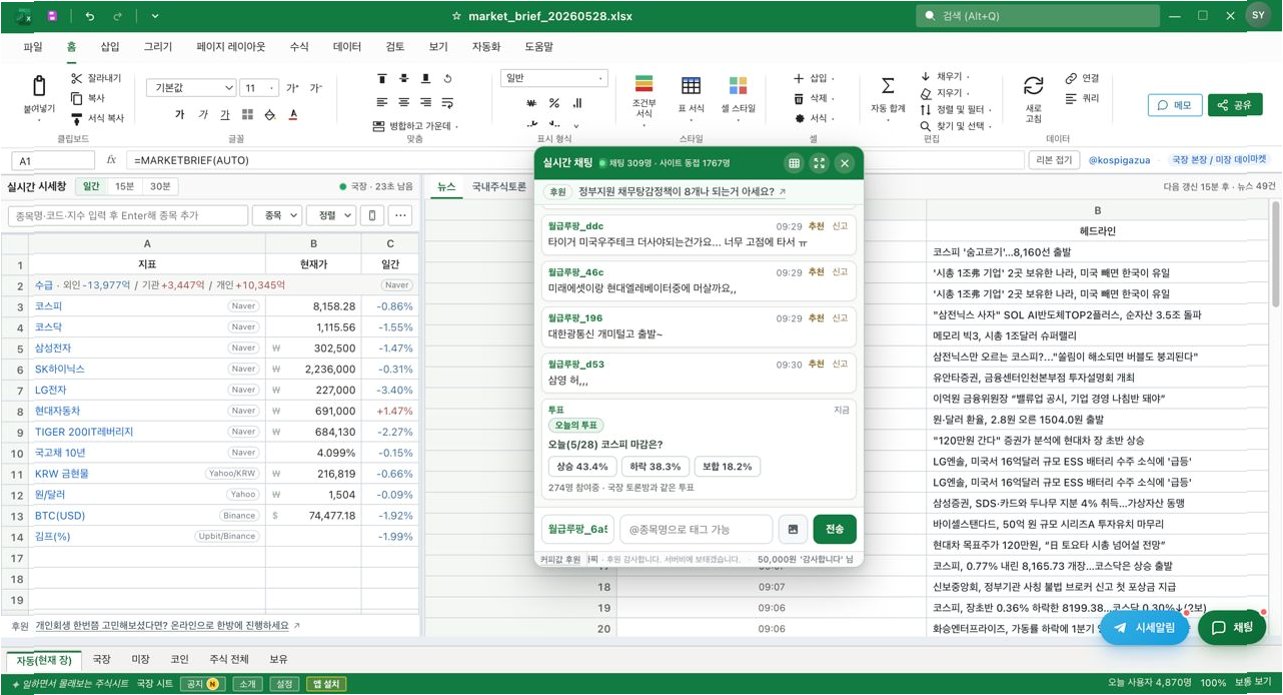The width and height of the screenshot is (1283, 695).
Task: Click the 쿼리 query icon
Action: click(x=1071, y=98)
